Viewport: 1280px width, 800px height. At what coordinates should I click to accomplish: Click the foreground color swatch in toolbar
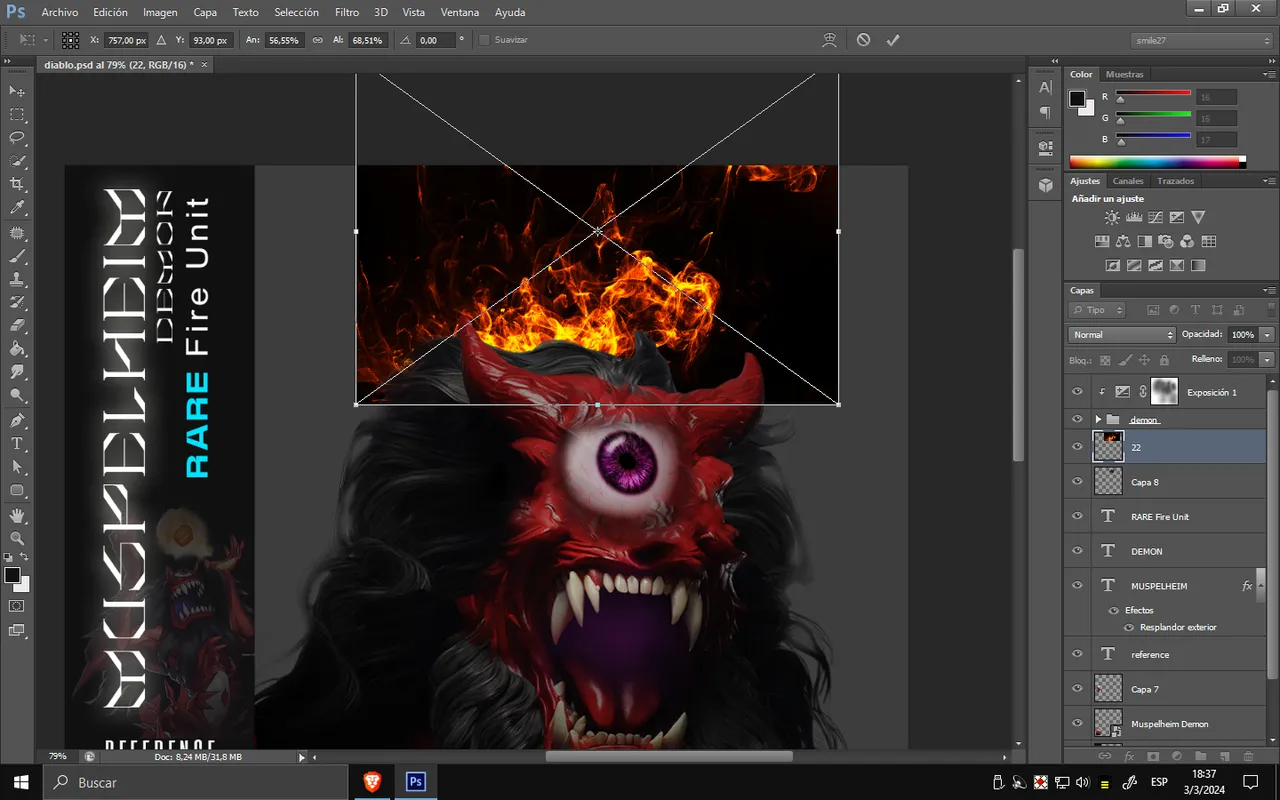click(x=12, y=575)
